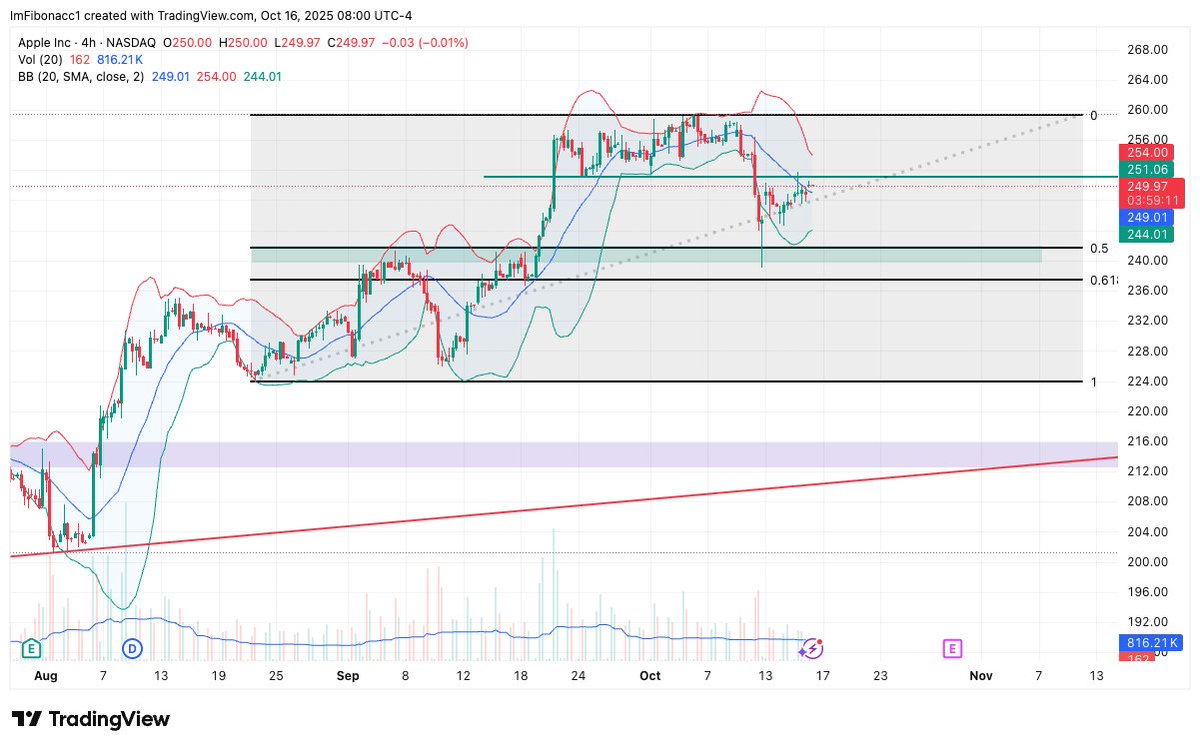Click the green earnings E marker in August

[x=32, y=649]
